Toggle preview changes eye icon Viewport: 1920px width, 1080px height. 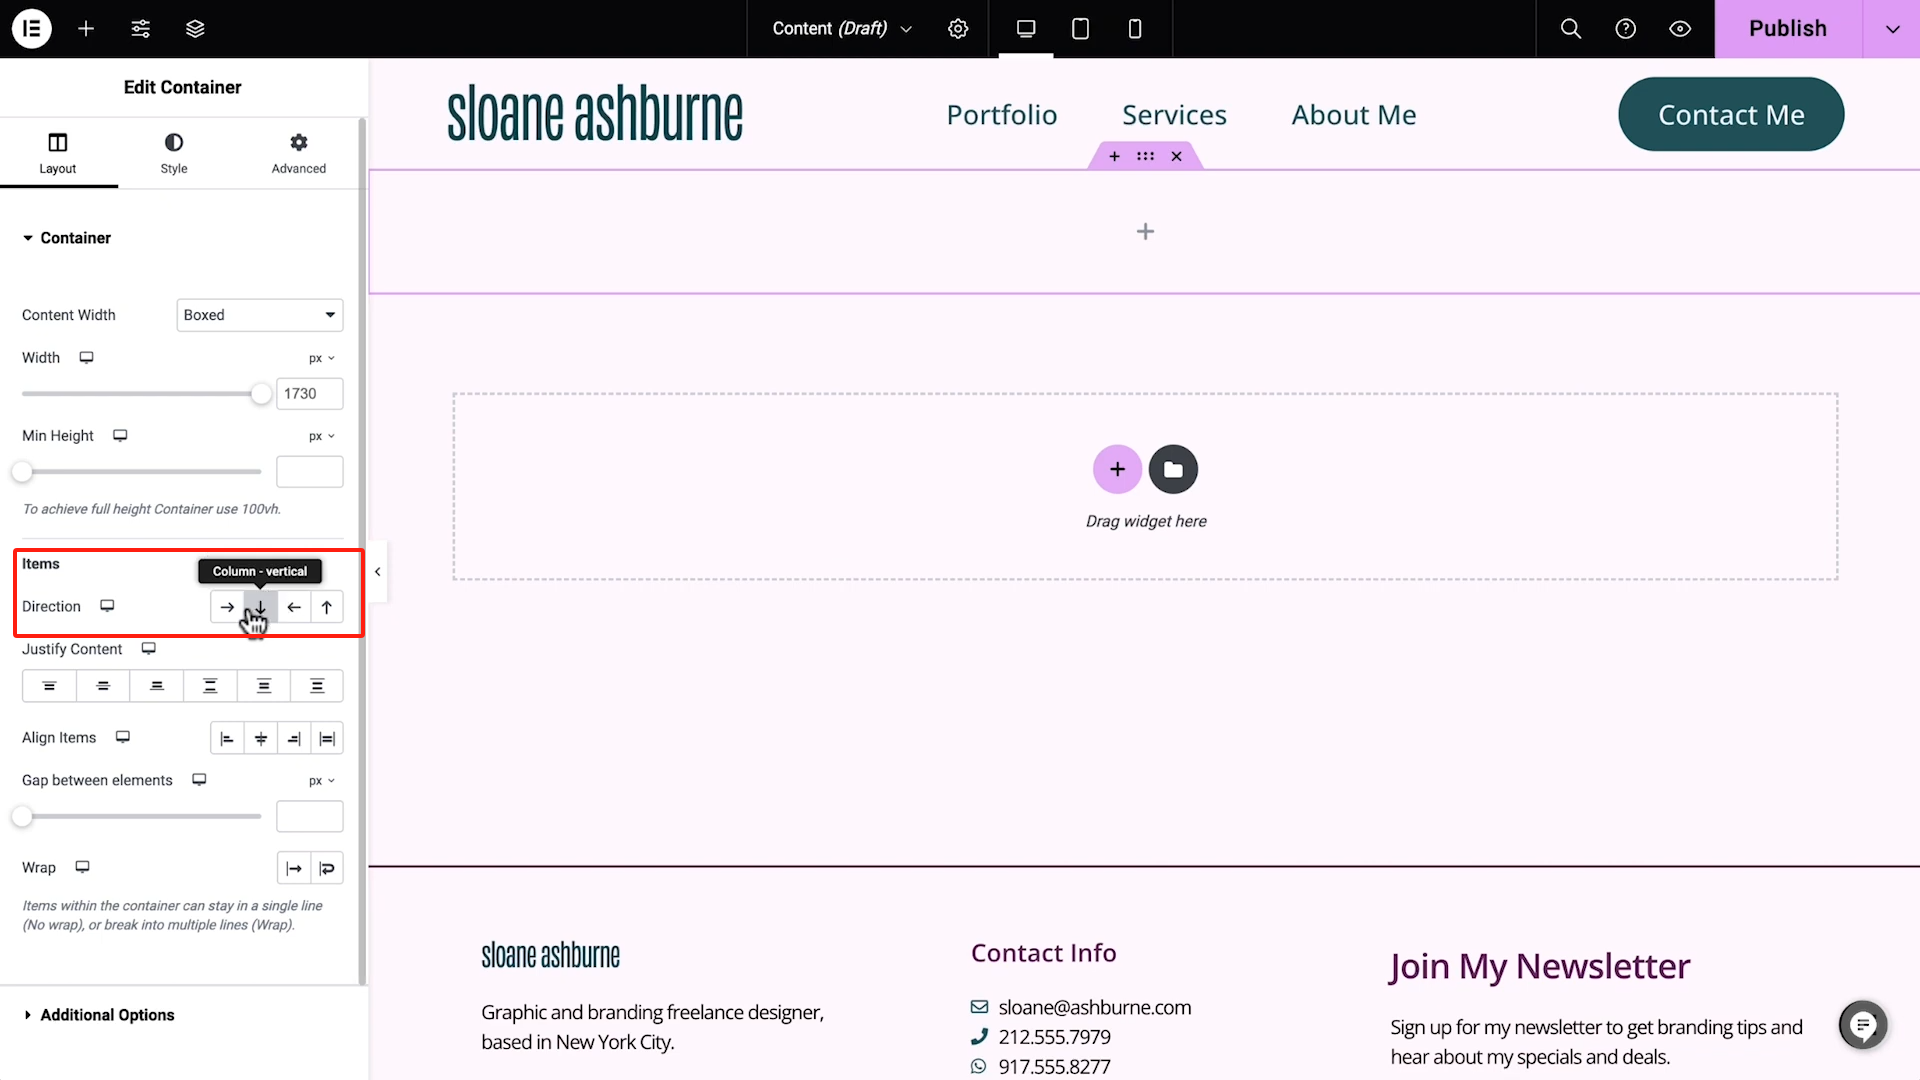1680,29
